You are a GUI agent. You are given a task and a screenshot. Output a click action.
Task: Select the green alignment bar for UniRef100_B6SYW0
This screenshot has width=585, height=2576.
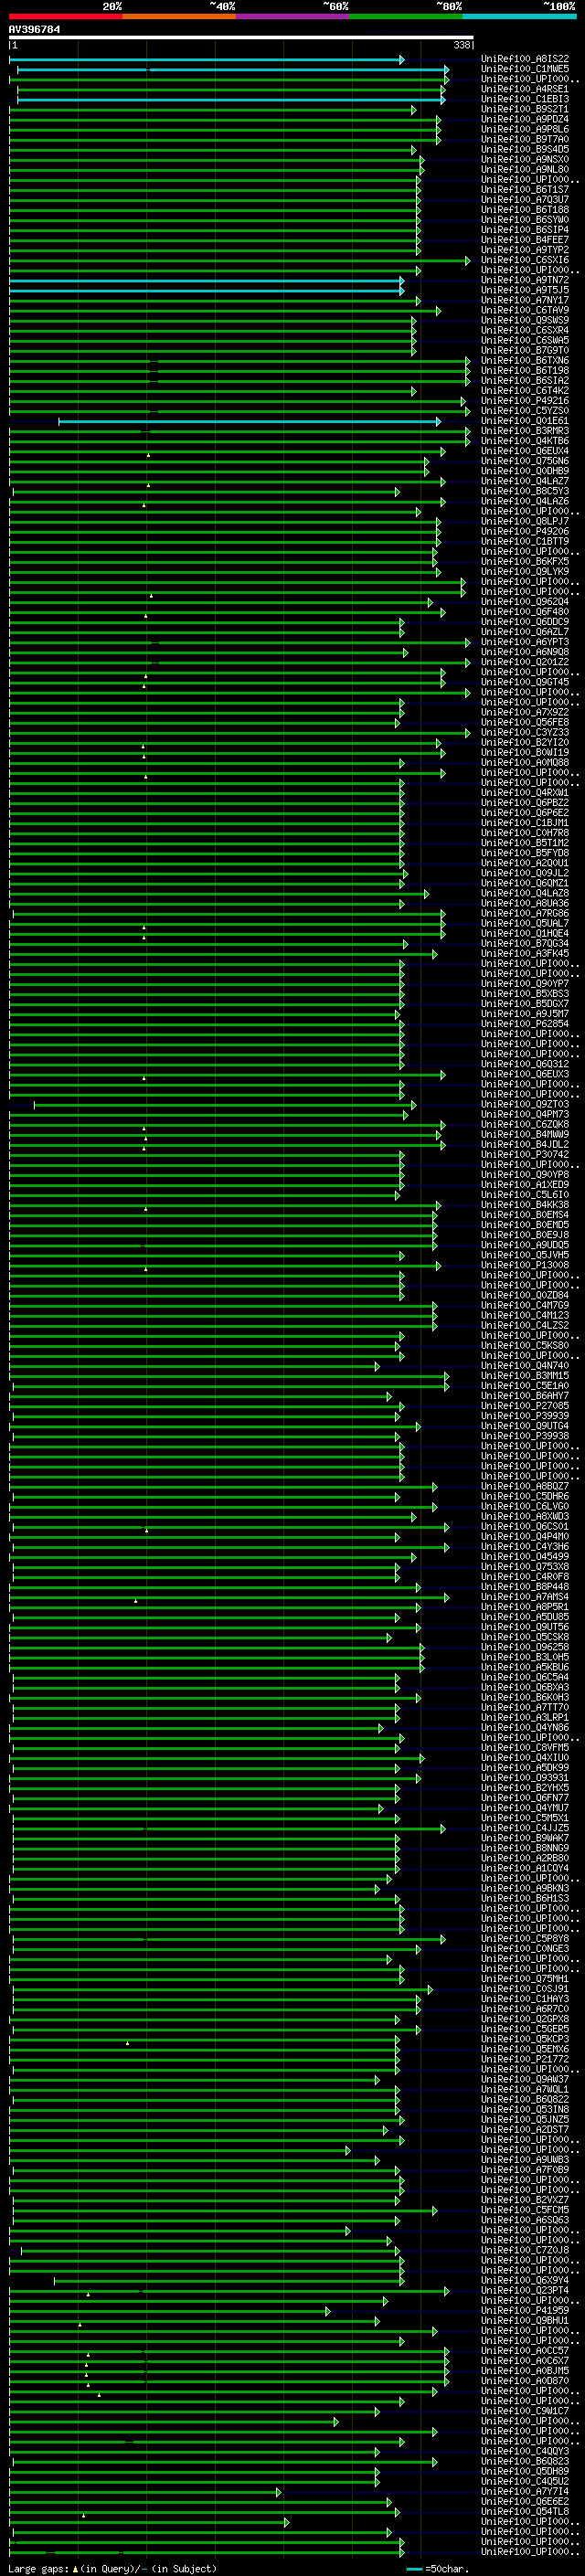click(x=215, y=220)
